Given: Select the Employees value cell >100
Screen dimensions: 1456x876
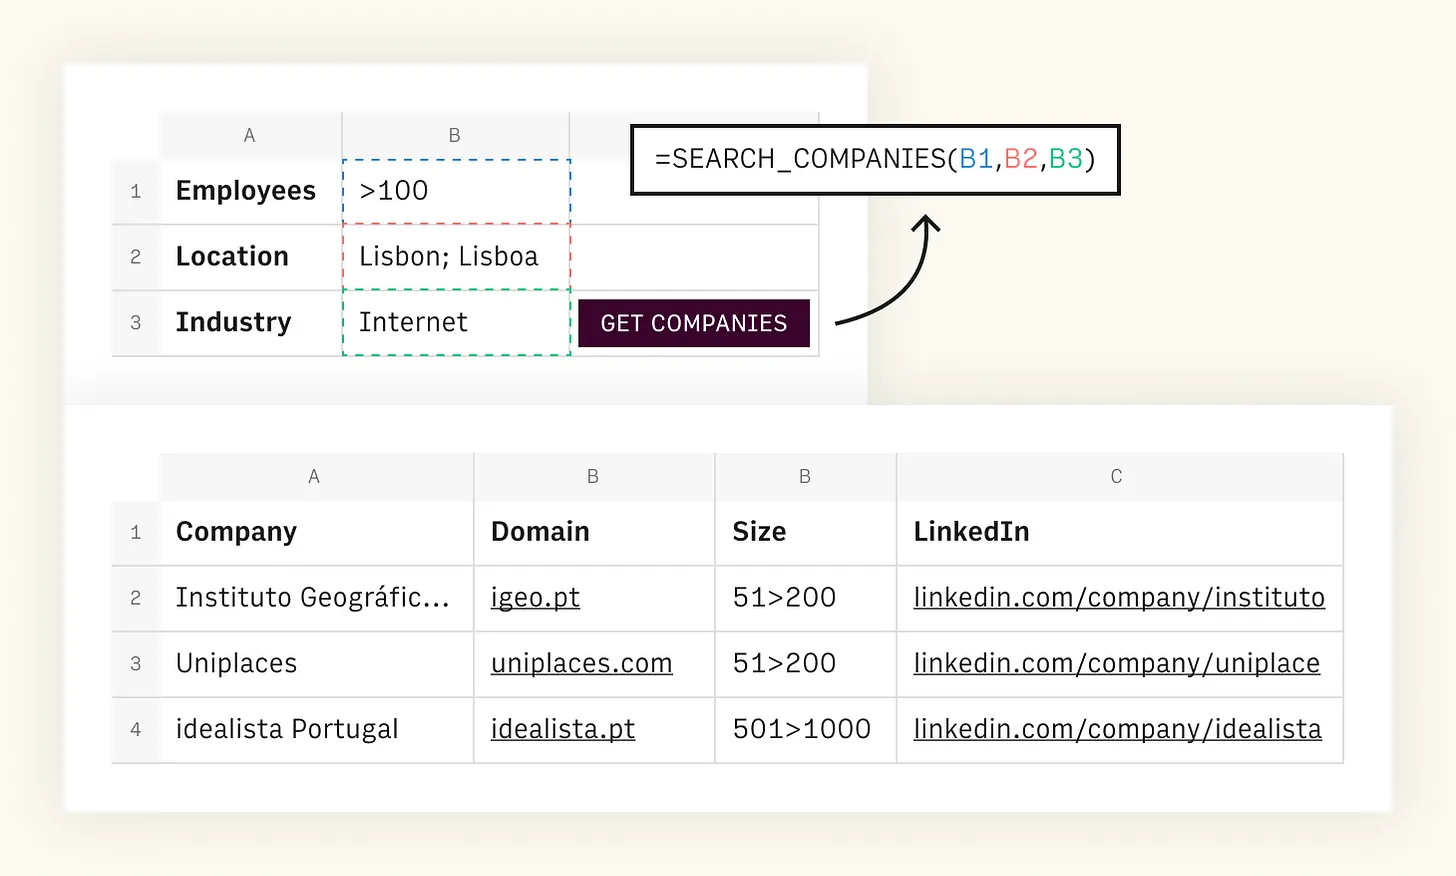Looking at the screenshot, I should click(x=456, y=191).
